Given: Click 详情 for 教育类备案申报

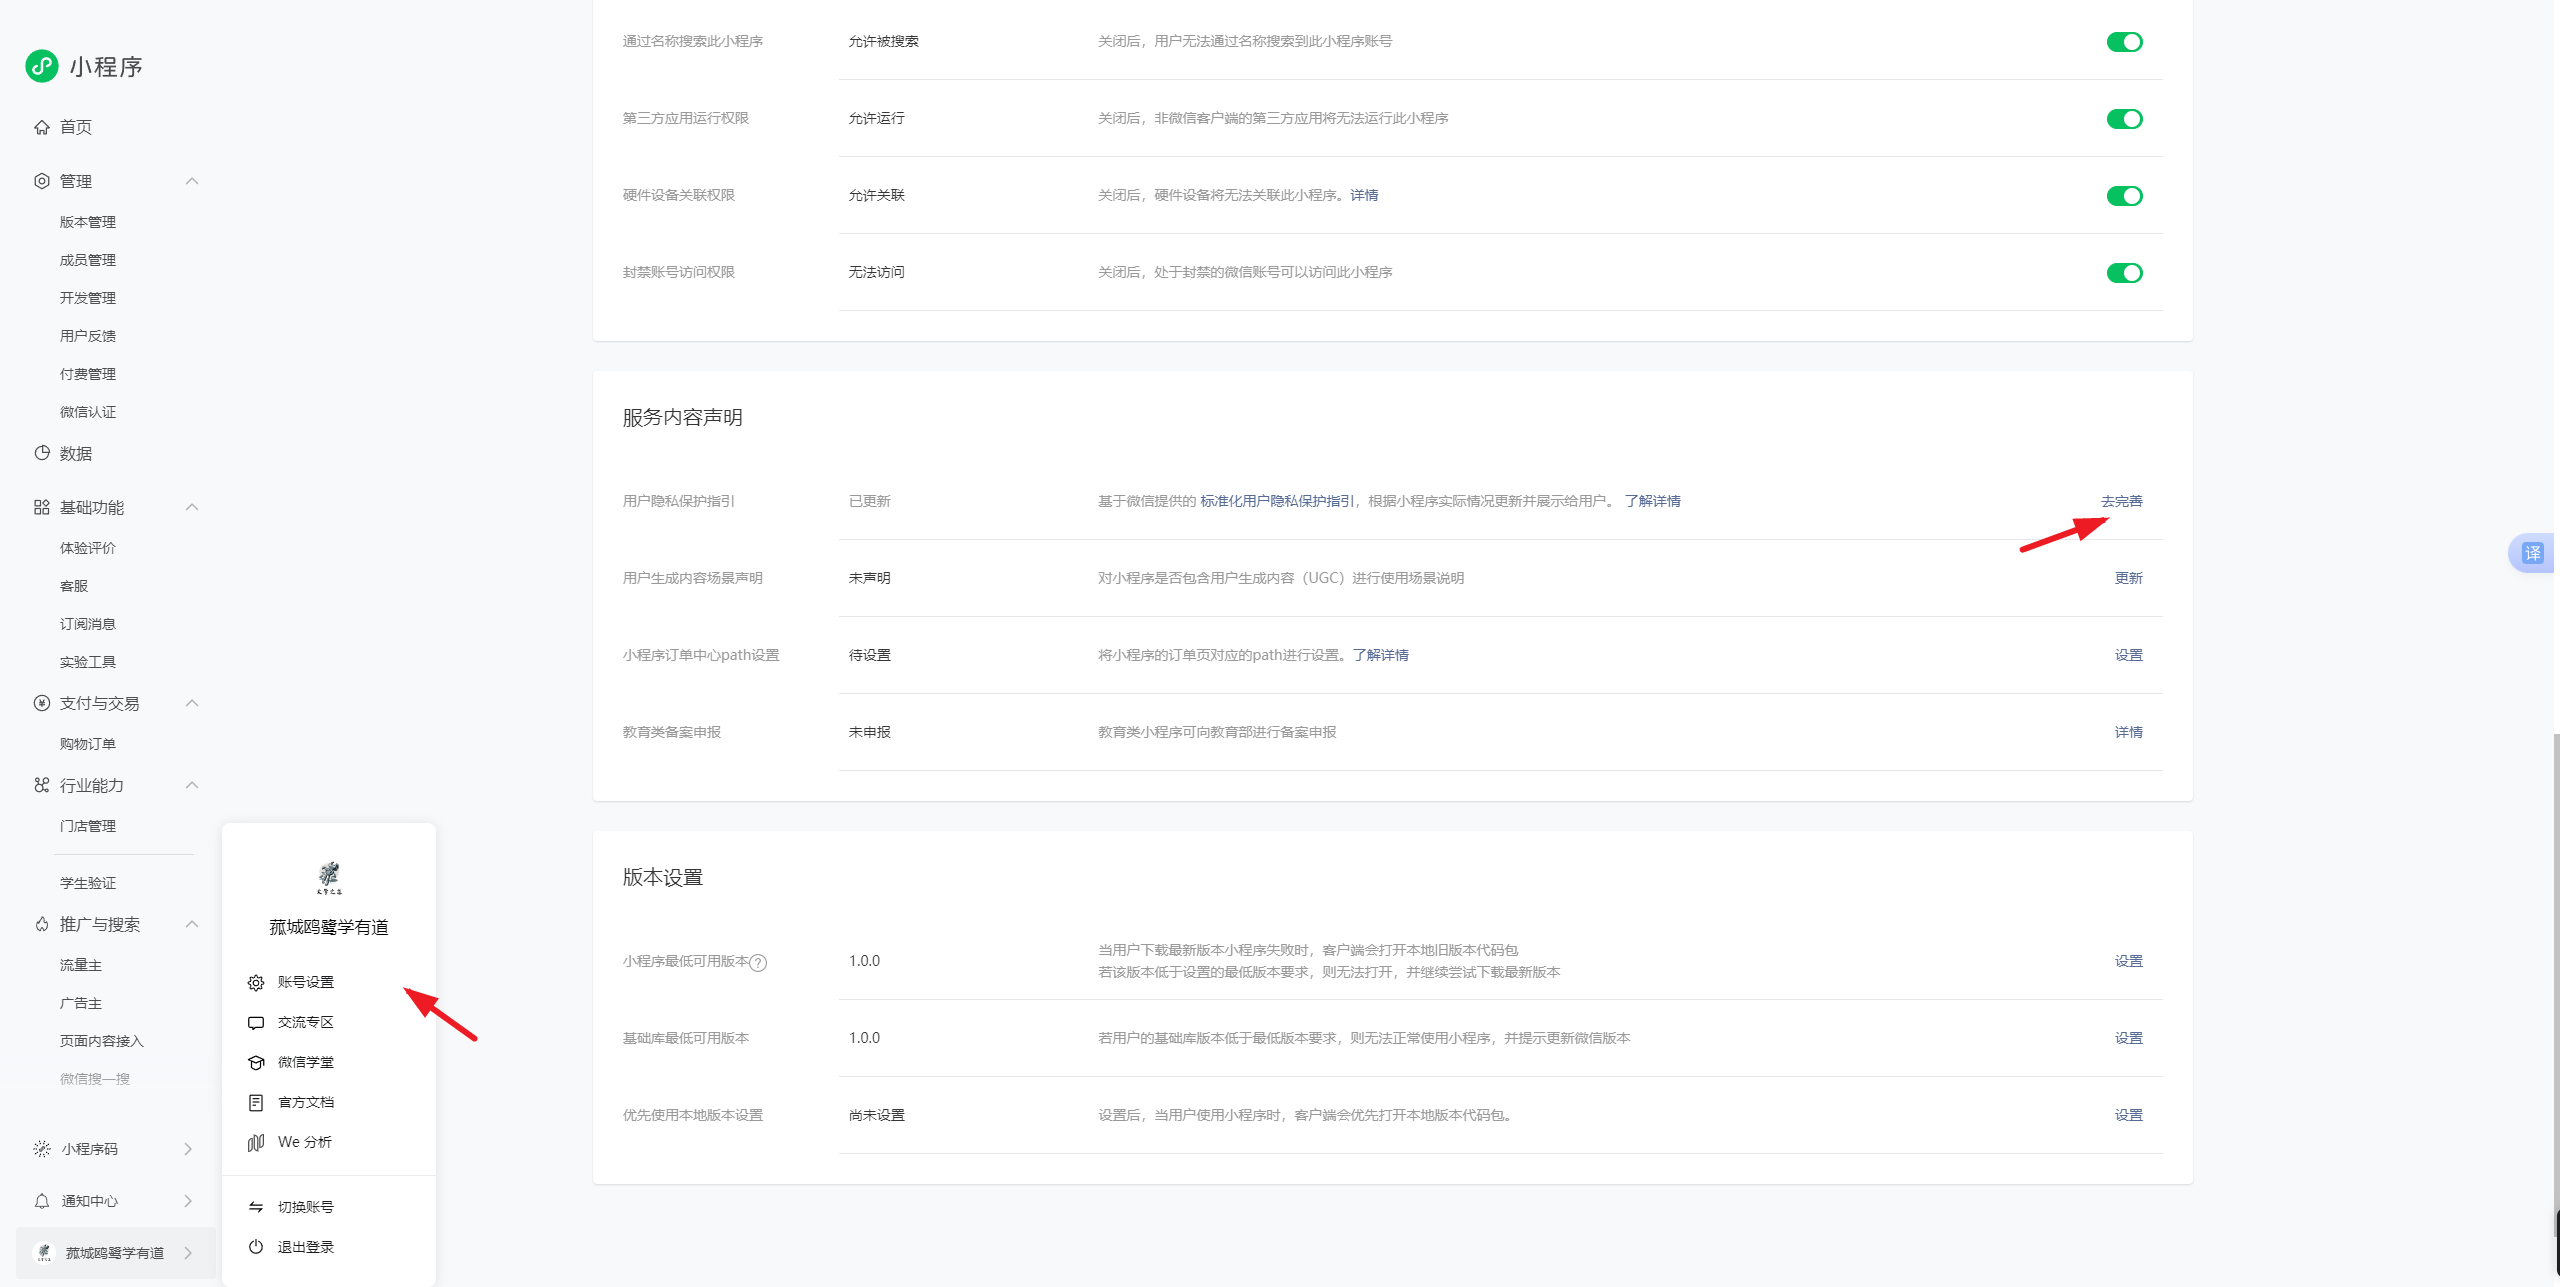Looking at the screenshot, I should (x=2129, y=732).
